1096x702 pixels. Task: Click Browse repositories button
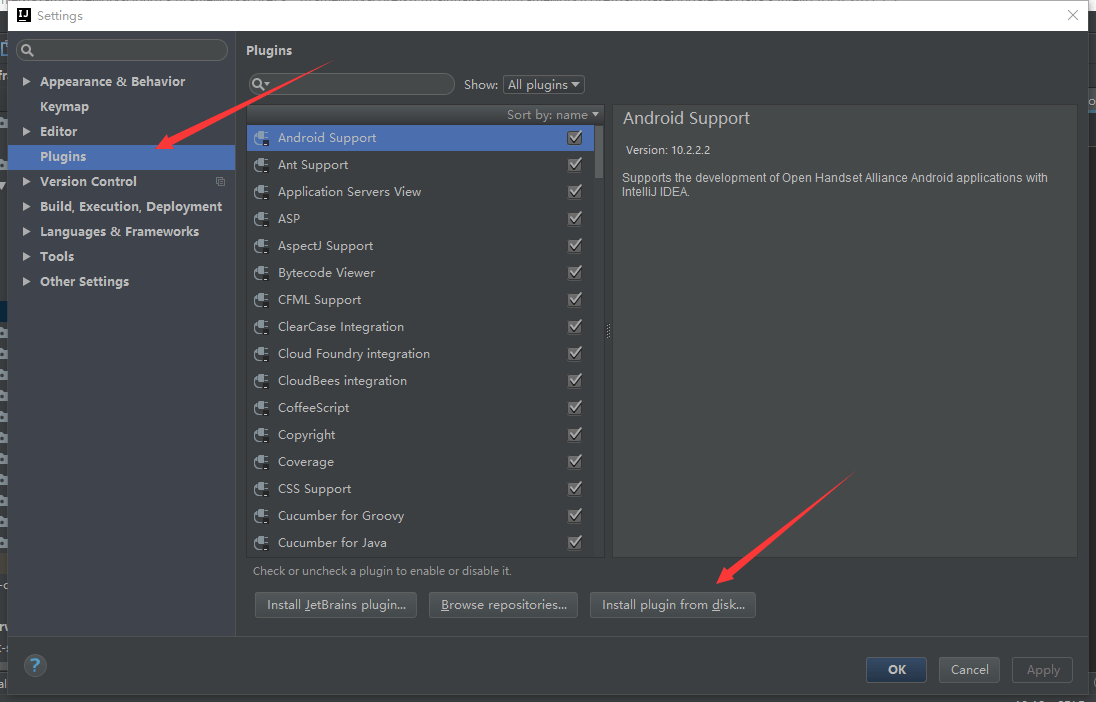[503, 605]
